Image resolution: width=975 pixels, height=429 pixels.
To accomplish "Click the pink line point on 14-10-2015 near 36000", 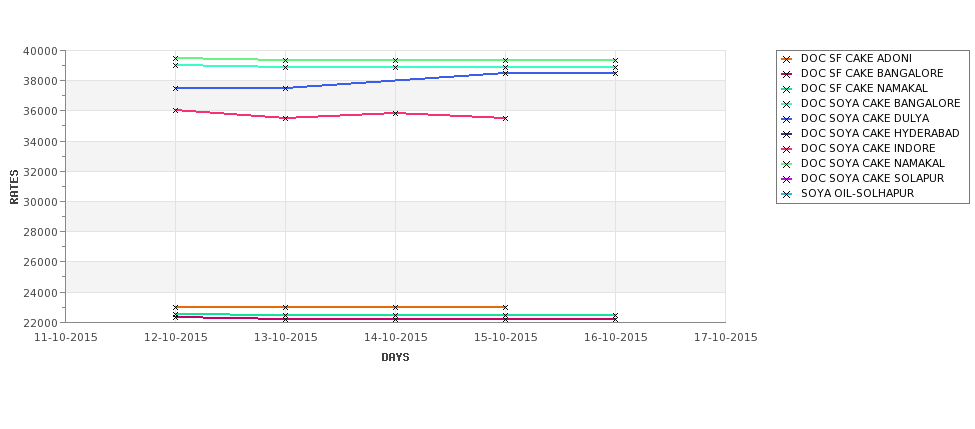I will click(395, 113).
